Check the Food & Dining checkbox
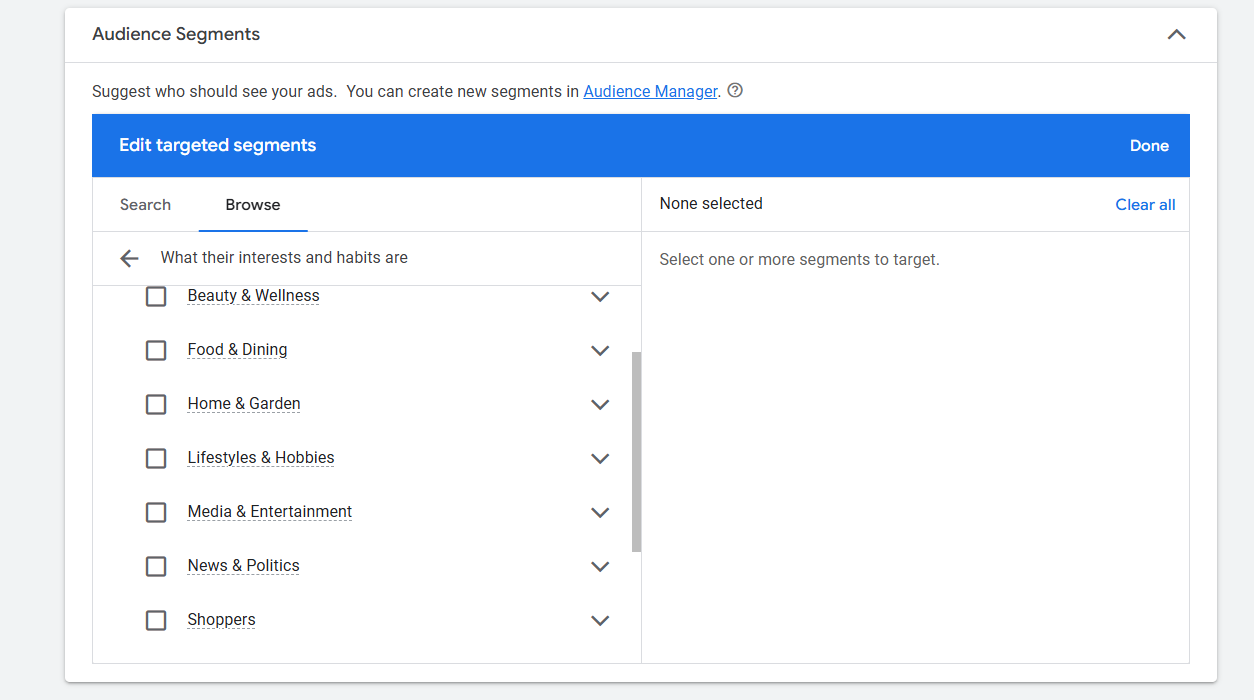The image size is (1254, 700). click(x=156, y=351)
